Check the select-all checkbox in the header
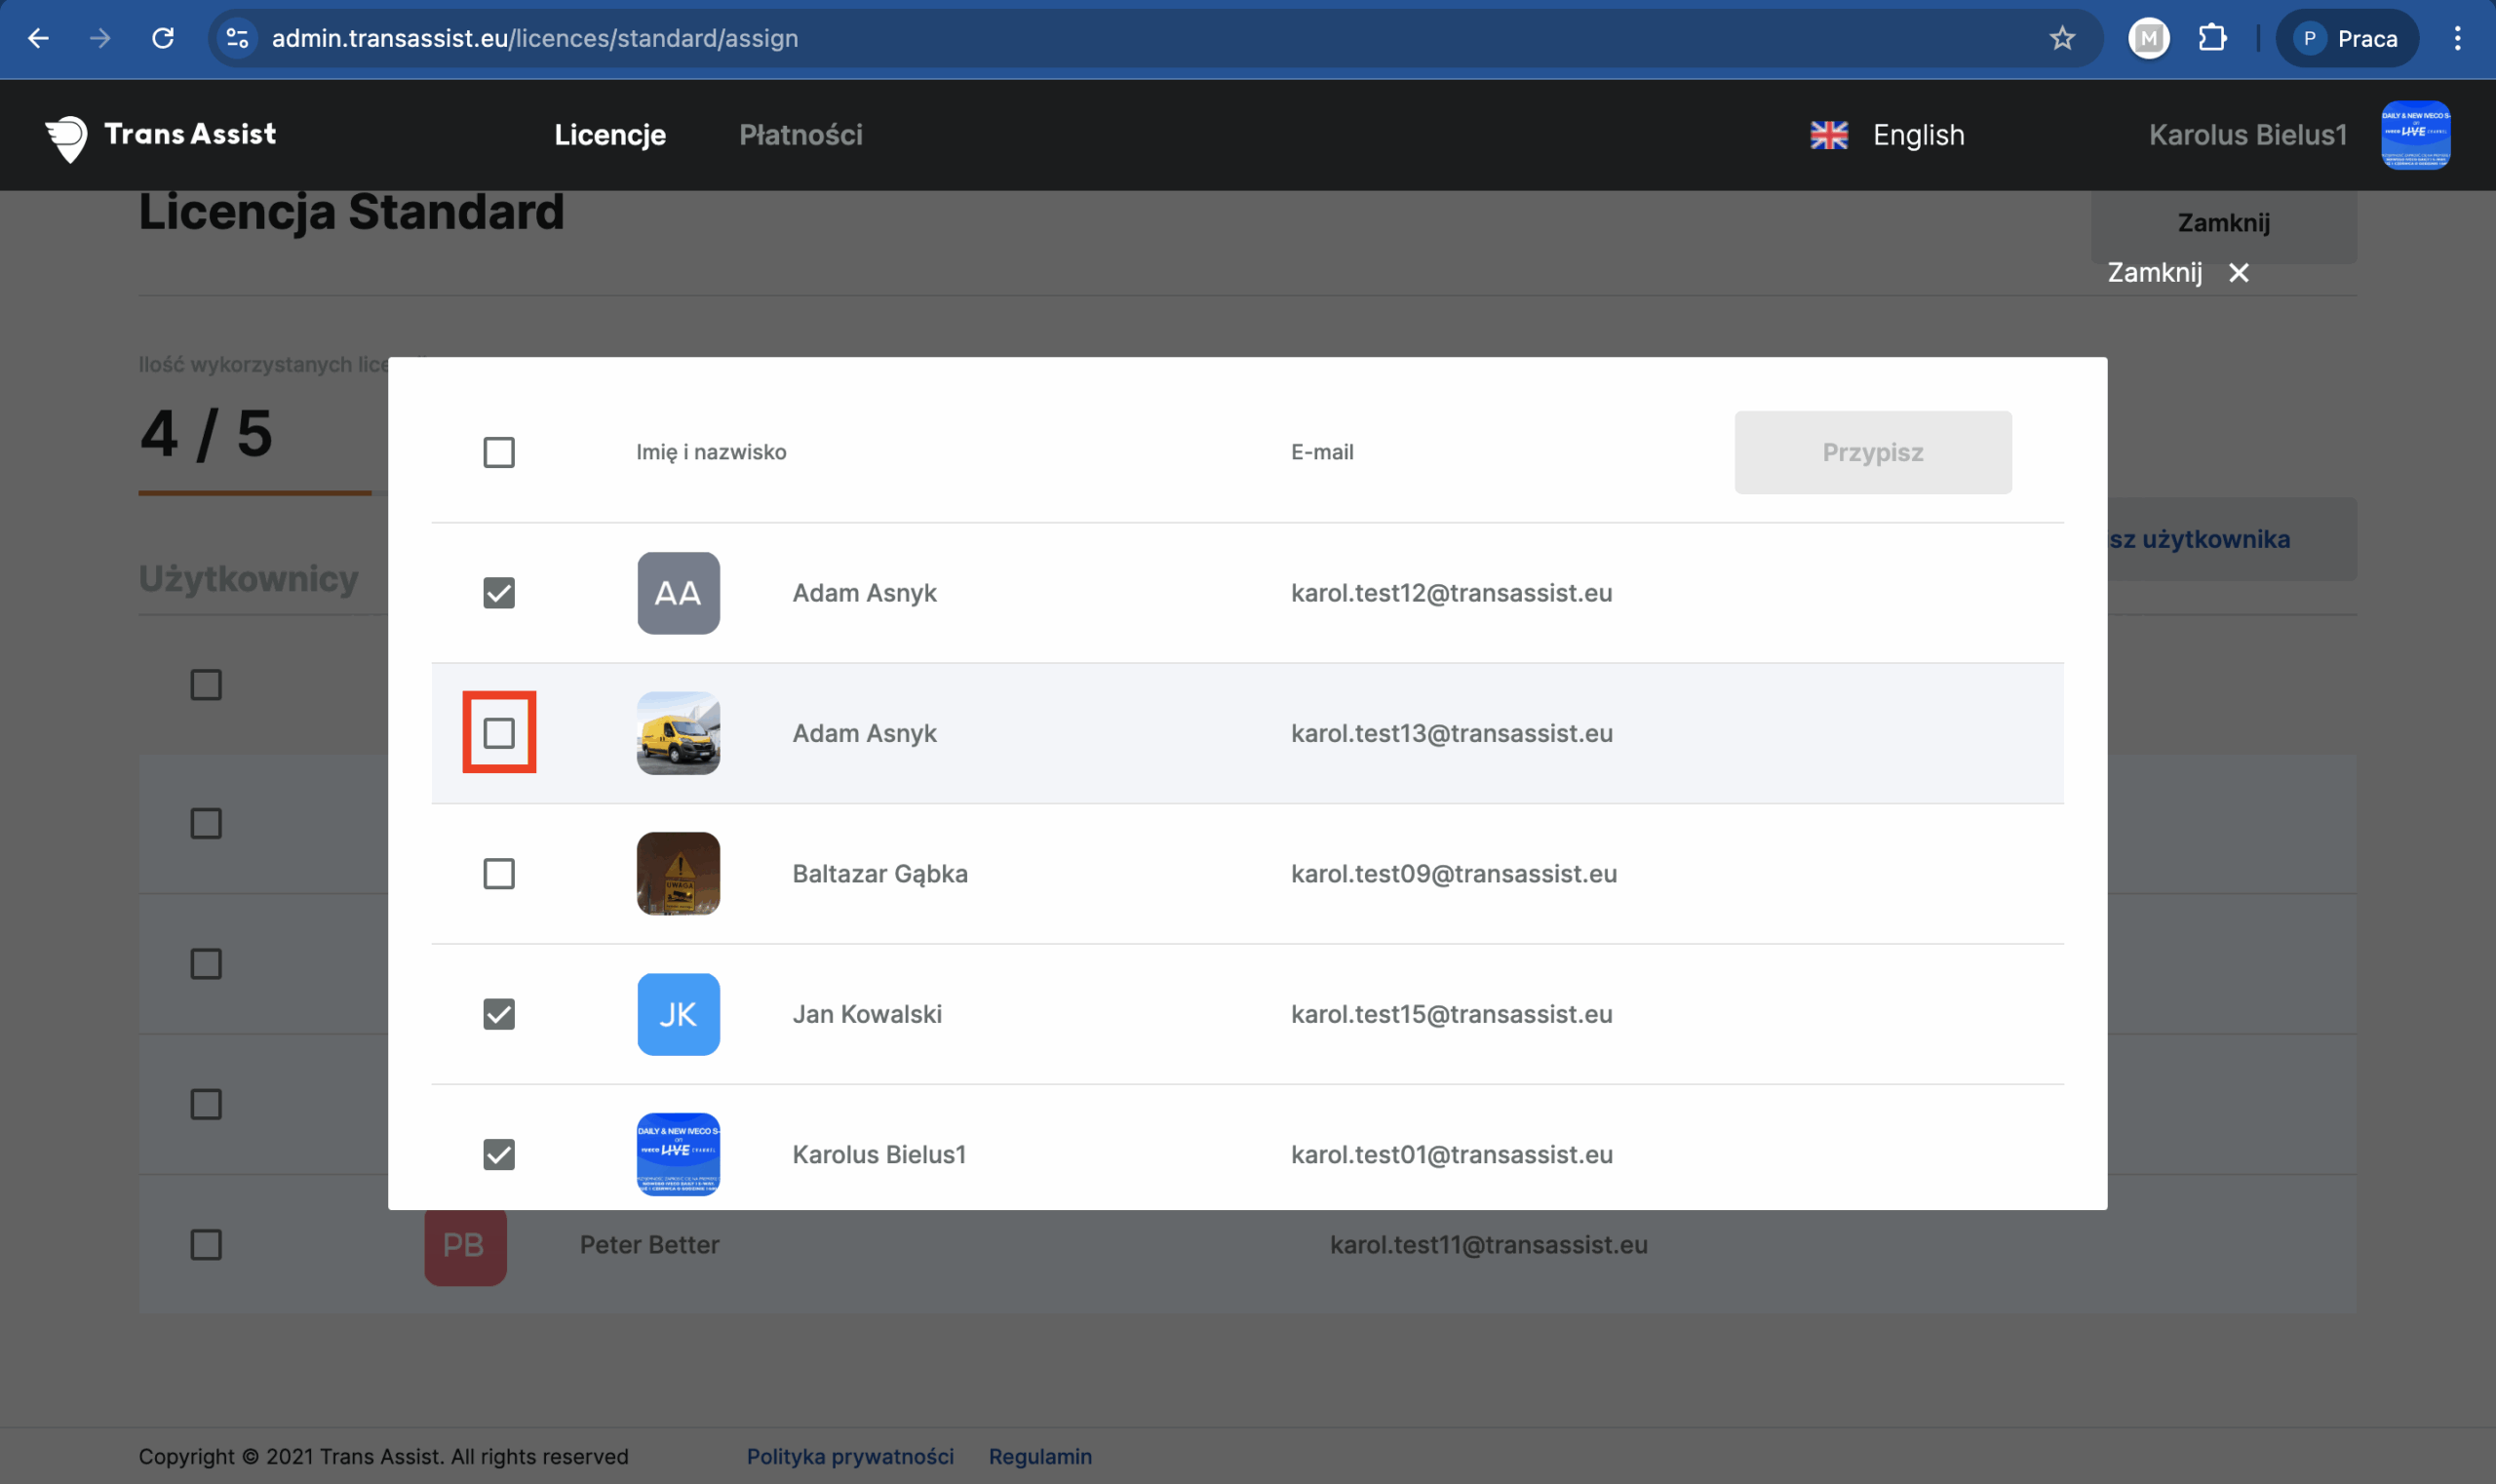The image size is (2496, 1484). [498, 452]
